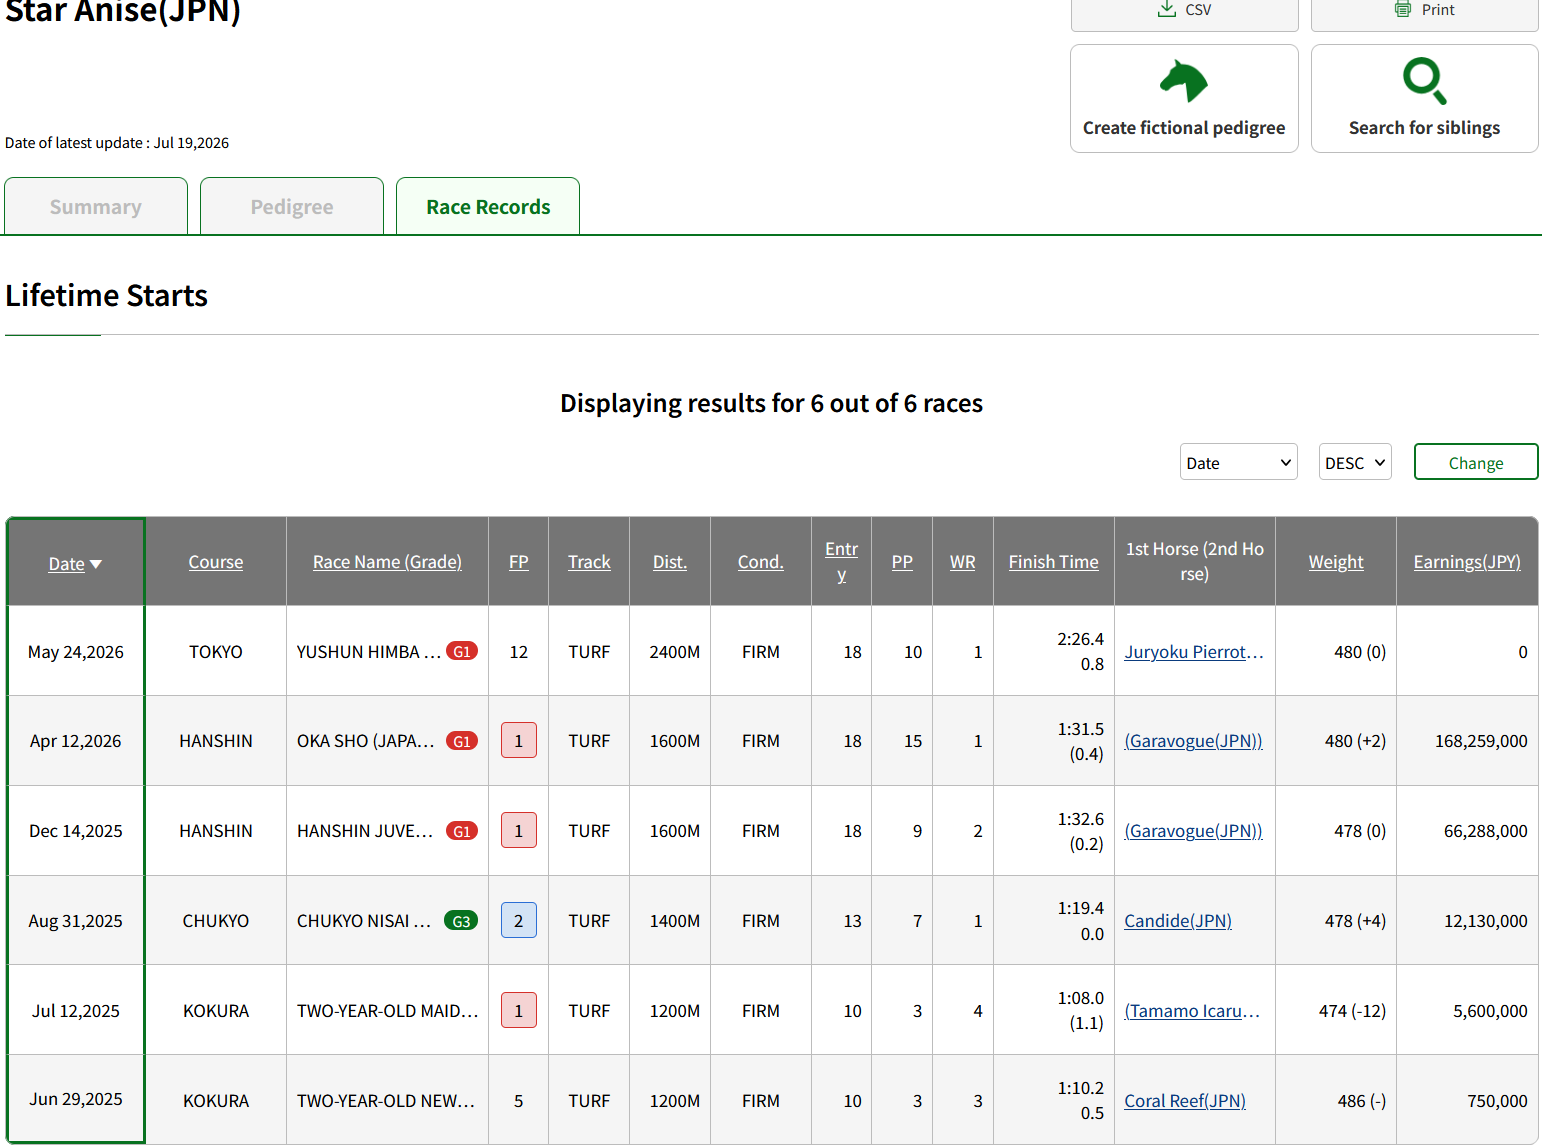Click the TWO-YEAR-OLD MAID... race name
Image resolution: width=1542 pixels, height=1146 pixels.
point(388,1010)
